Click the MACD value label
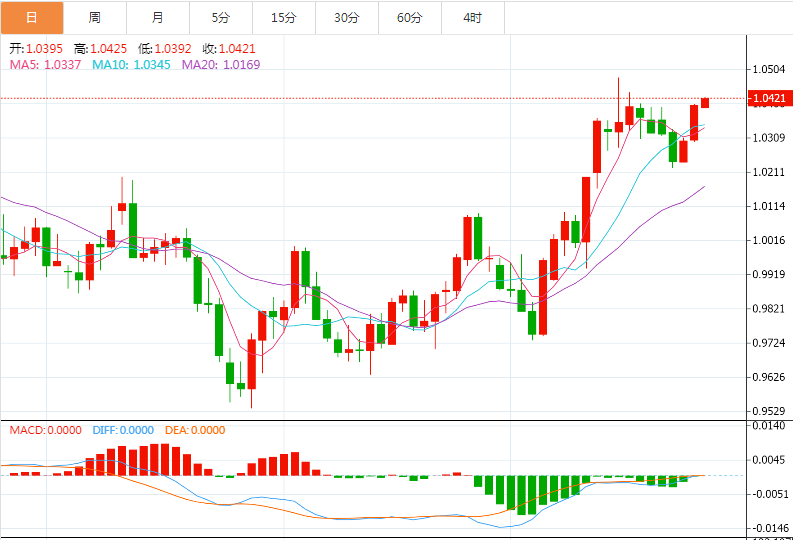793x540 pixels. click(x=46, y=430)
